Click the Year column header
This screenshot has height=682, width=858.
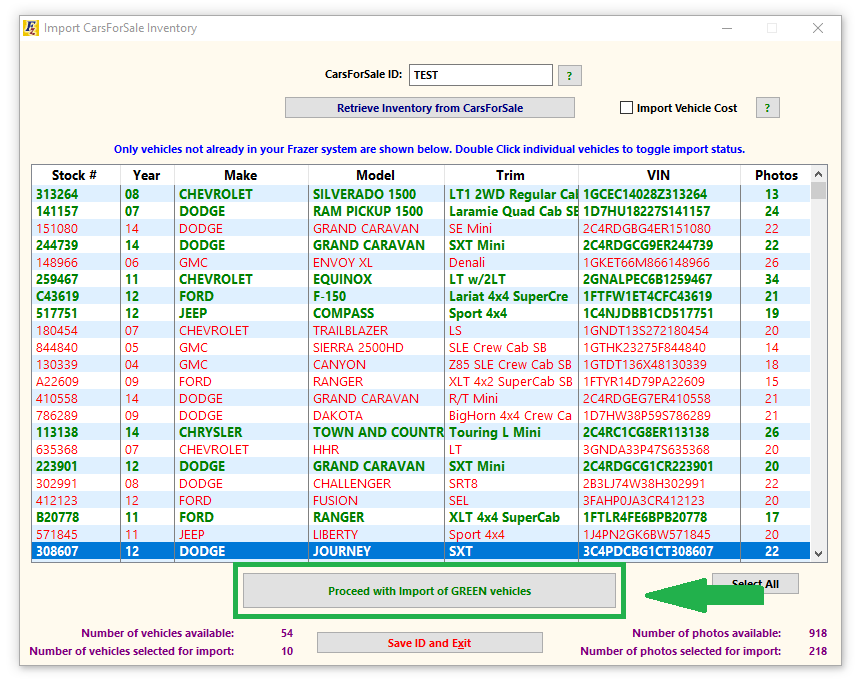coord(147,175)
